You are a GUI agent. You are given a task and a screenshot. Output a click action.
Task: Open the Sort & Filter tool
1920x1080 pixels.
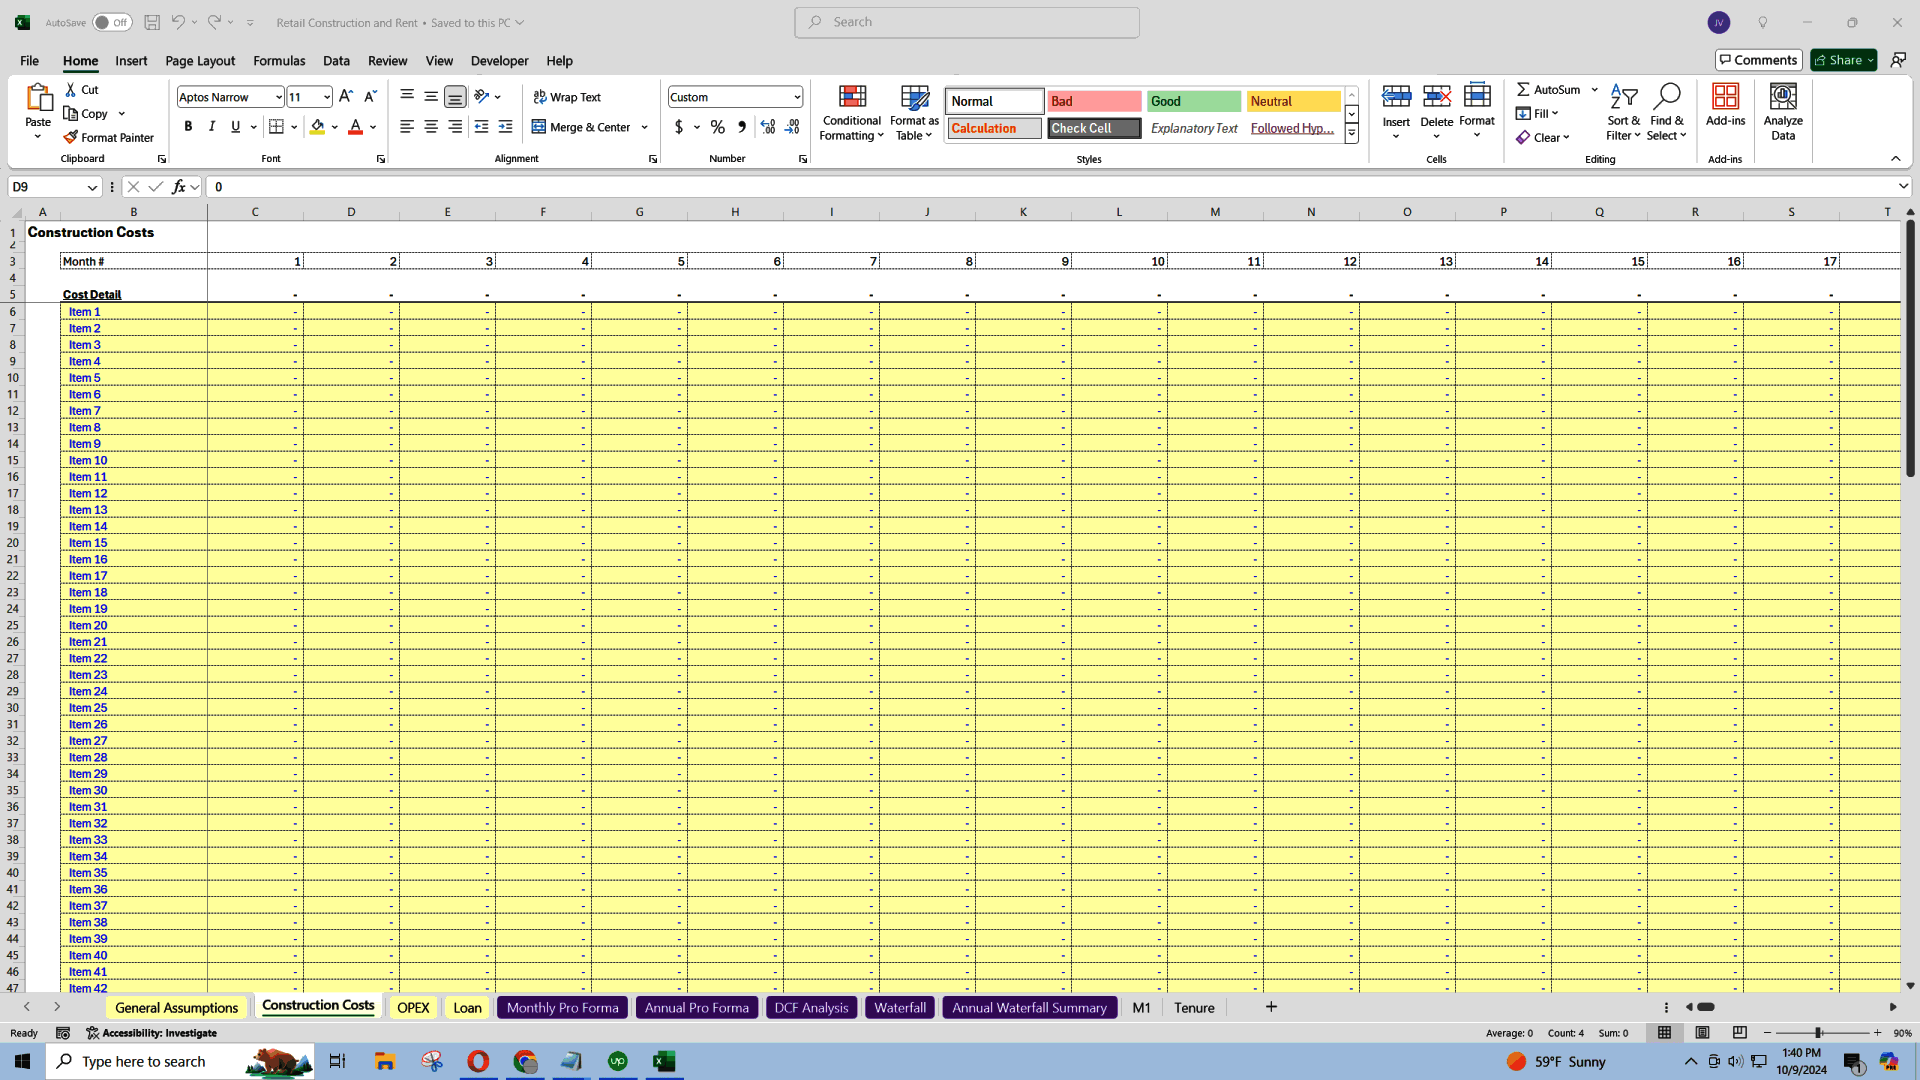point(1623,112)
